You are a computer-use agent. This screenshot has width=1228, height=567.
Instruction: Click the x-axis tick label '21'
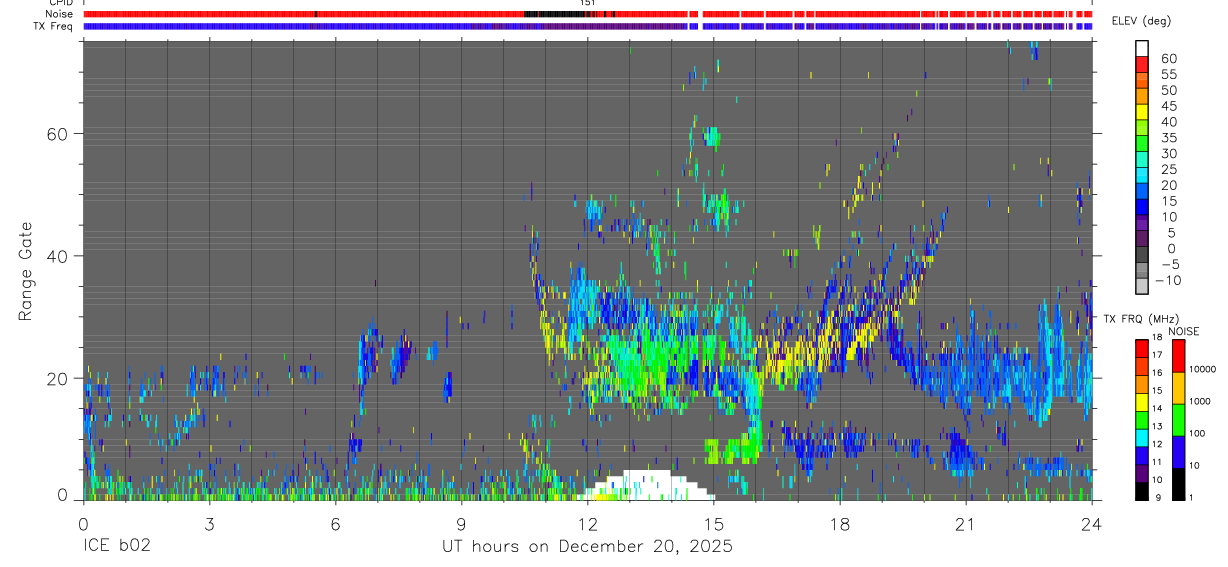[x=966, y=524]
